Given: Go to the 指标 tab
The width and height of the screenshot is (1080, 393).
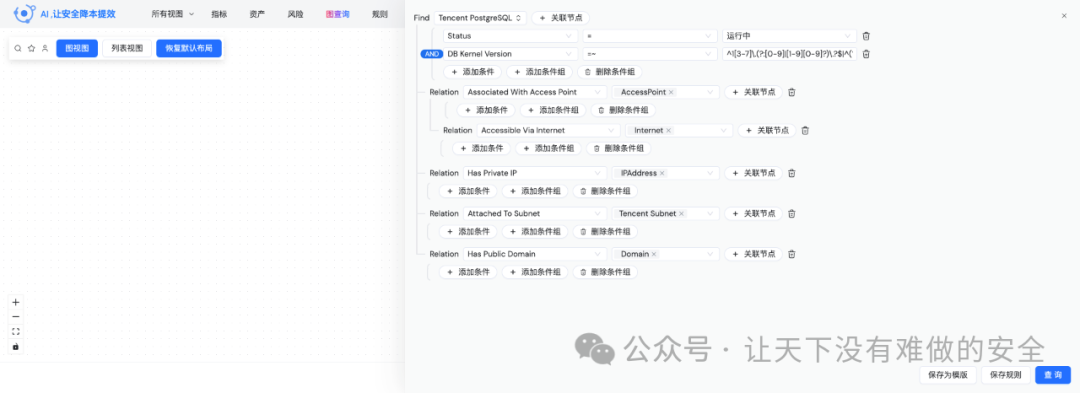Looking at the screenshot, I should [x=219, y=14].
